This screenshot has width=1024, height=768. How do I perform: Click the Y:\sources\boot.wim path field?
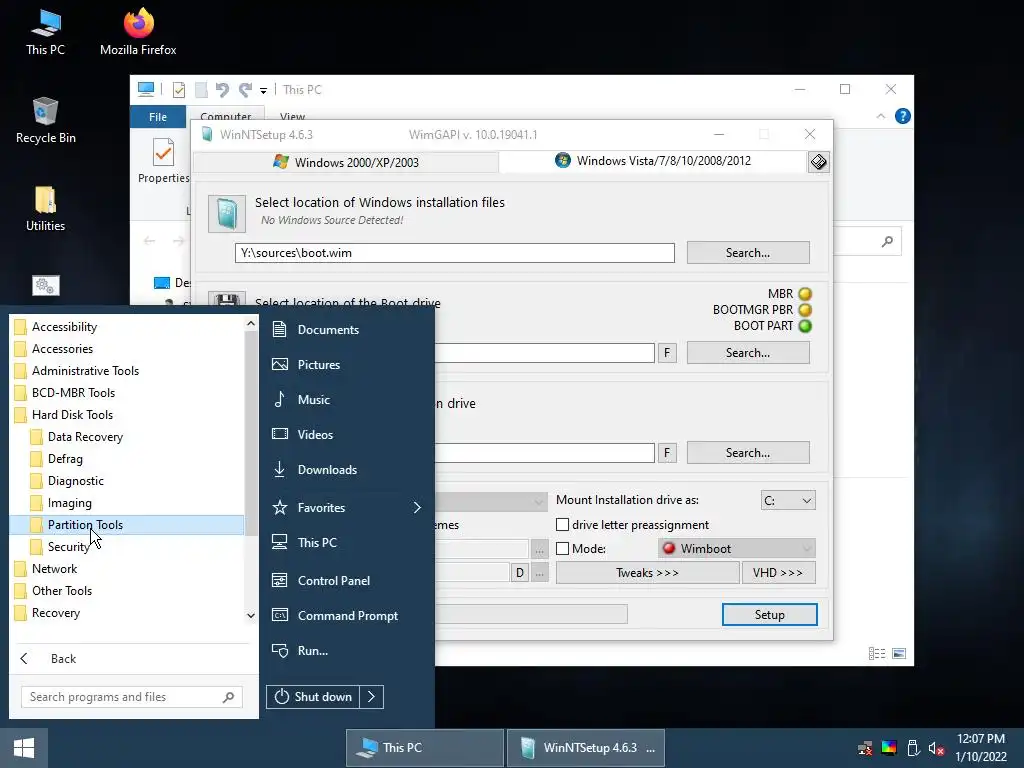pyautogui.click(x=455, y=253)
